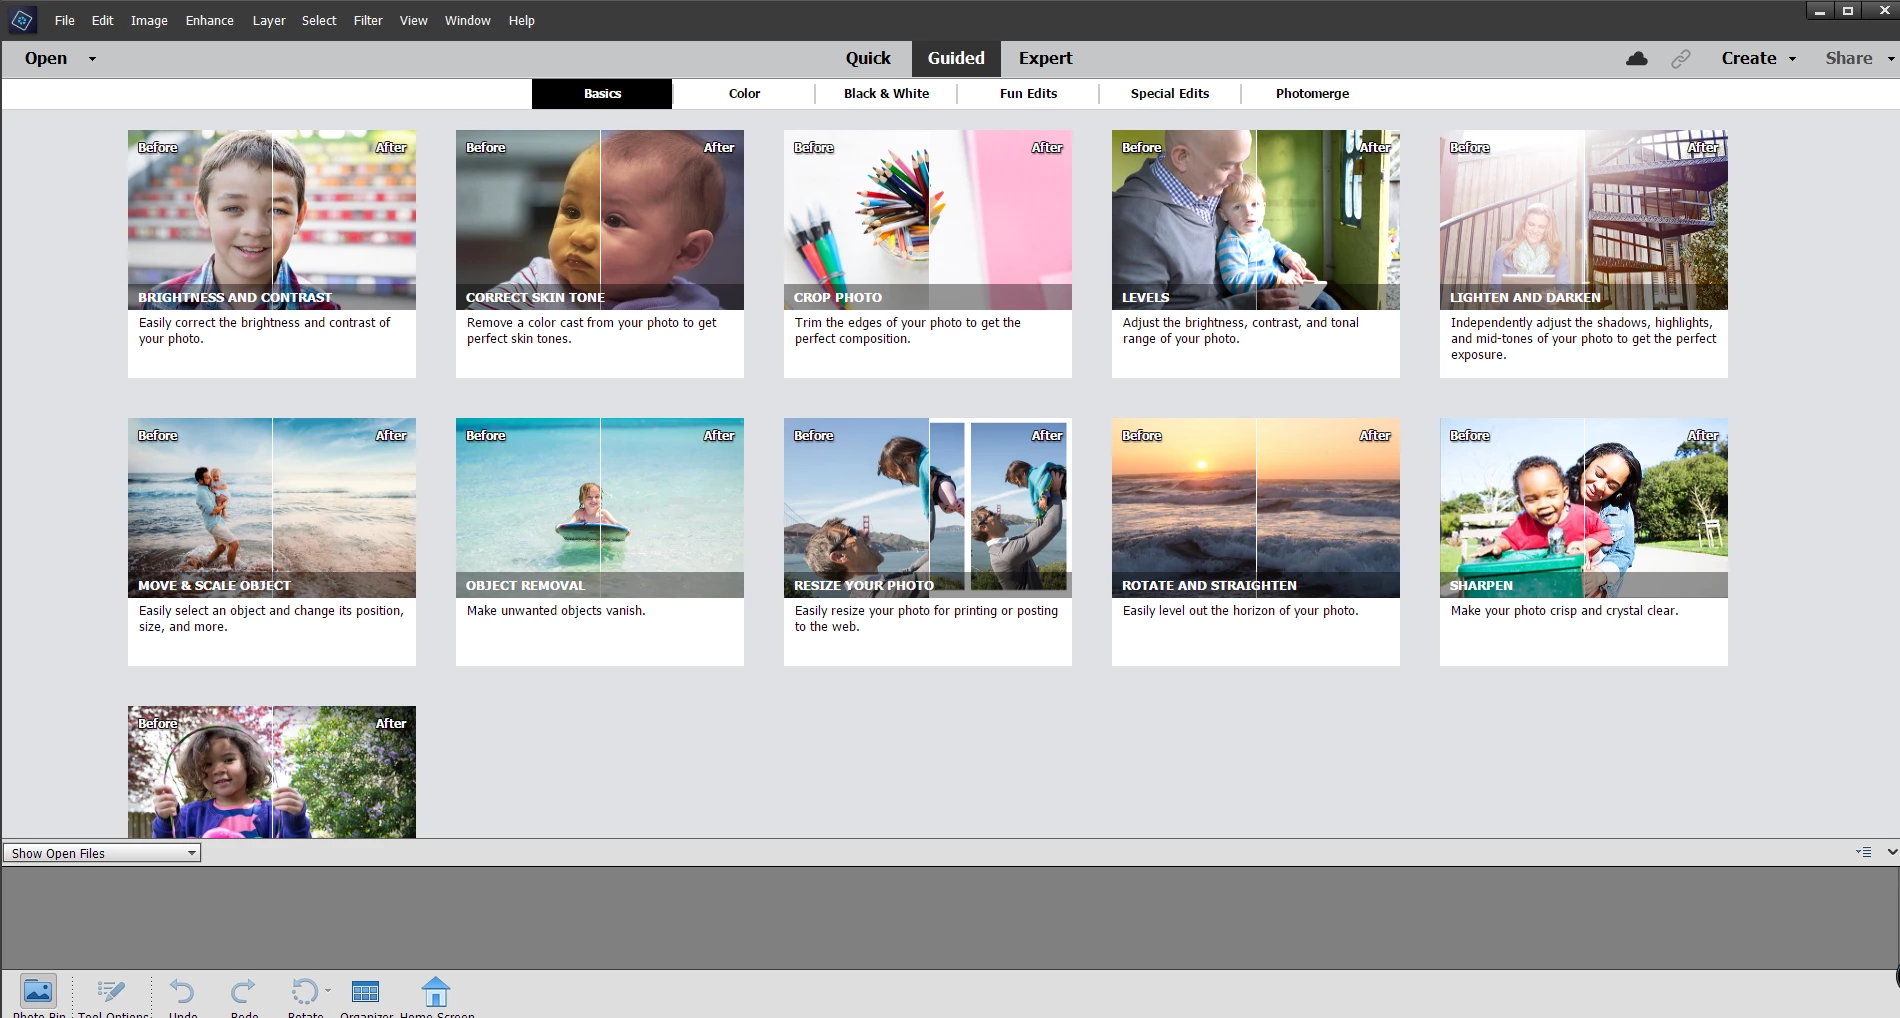Select the Guided mode tab
The image size is (1900, 1018).
(956, 58)
